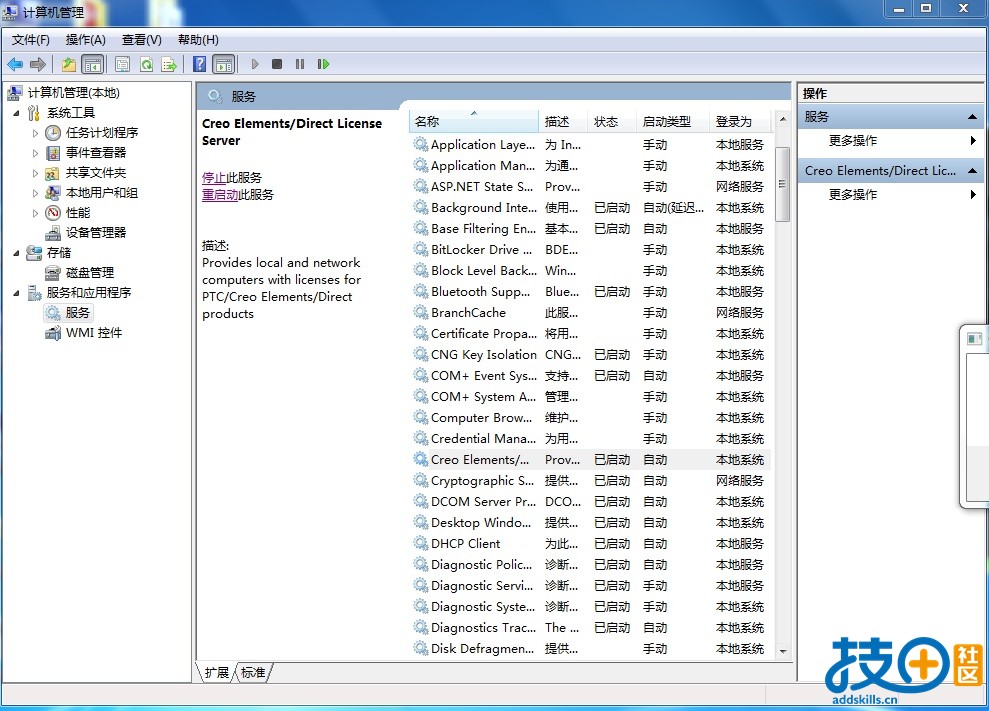Switch to the 扩展 tab
This screenshot has height=711, width=989.
coord(216,673)
